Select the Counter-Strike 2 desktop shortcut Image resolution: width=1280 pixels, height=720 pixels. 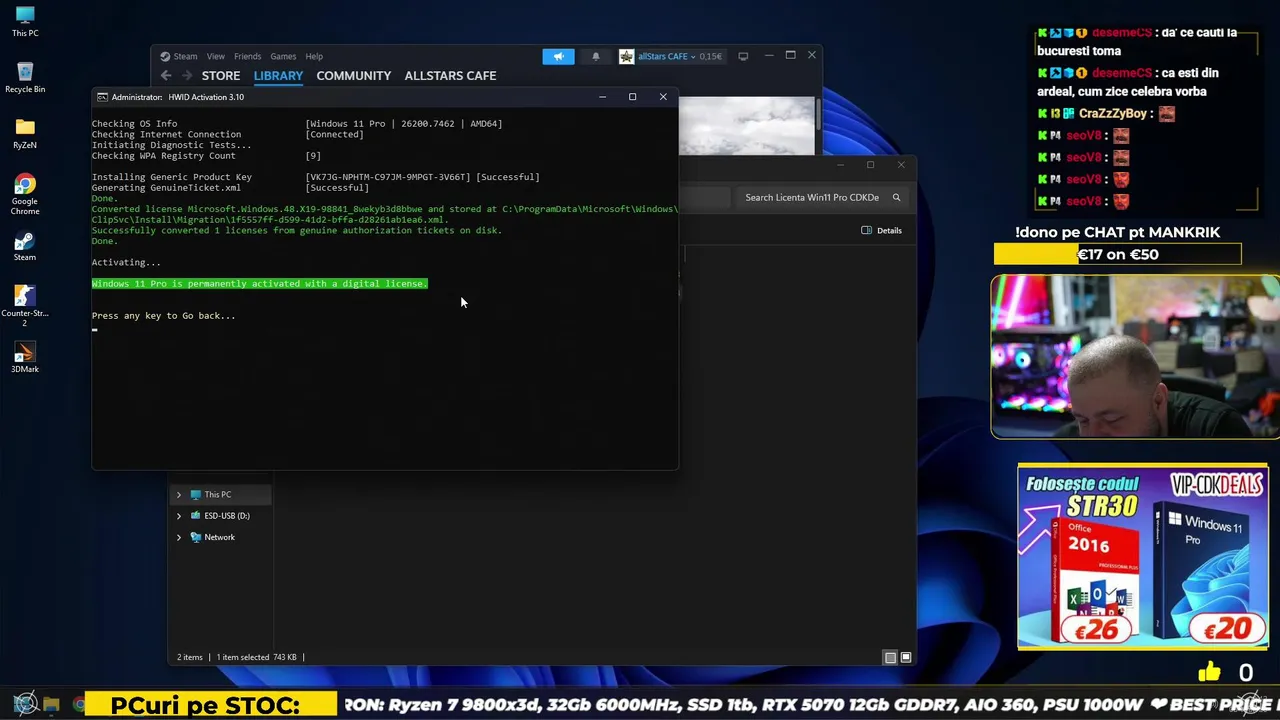[25, 305]
